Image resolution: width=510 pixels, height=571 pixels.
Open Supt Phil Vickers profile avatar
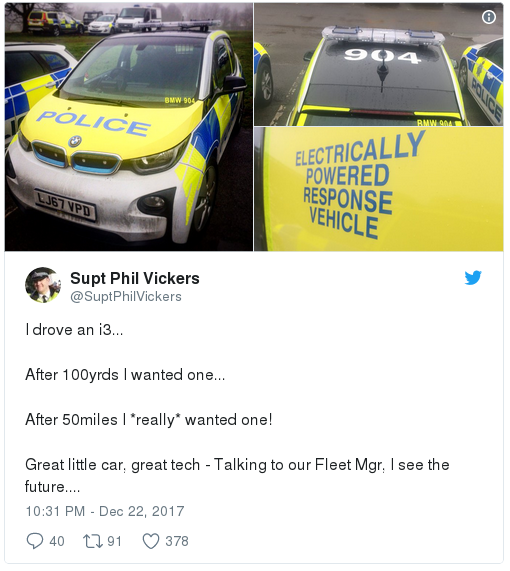click(x=43, y=285)
